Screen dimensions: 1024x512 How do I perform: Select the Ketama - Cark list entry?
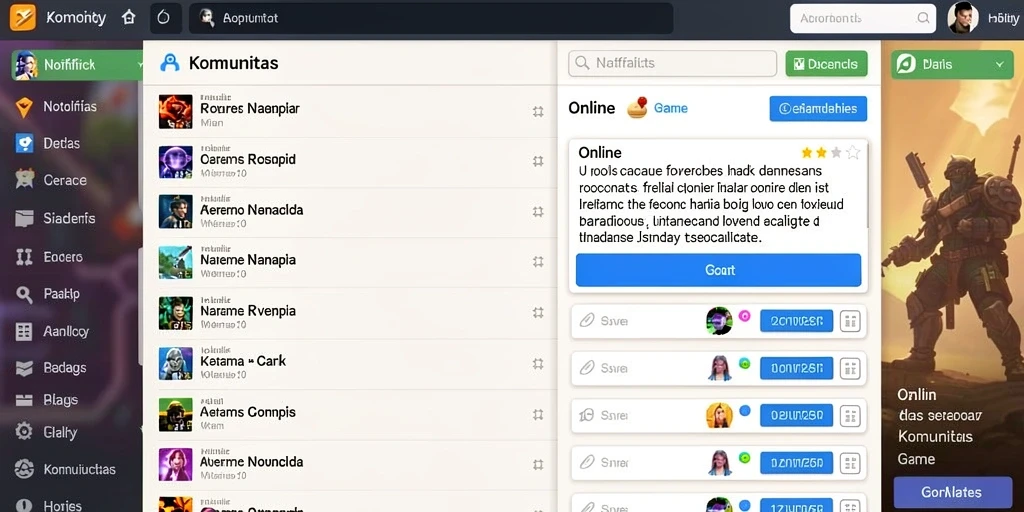coord(349,363)
